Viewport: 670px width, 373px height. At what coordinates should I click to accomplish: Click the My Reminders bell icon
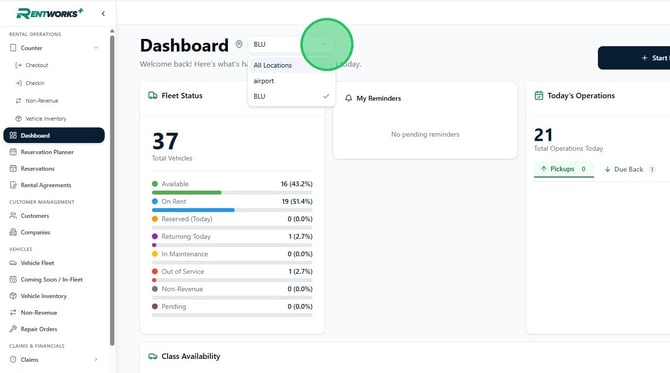pyautogui.click(x=348, y=98)
